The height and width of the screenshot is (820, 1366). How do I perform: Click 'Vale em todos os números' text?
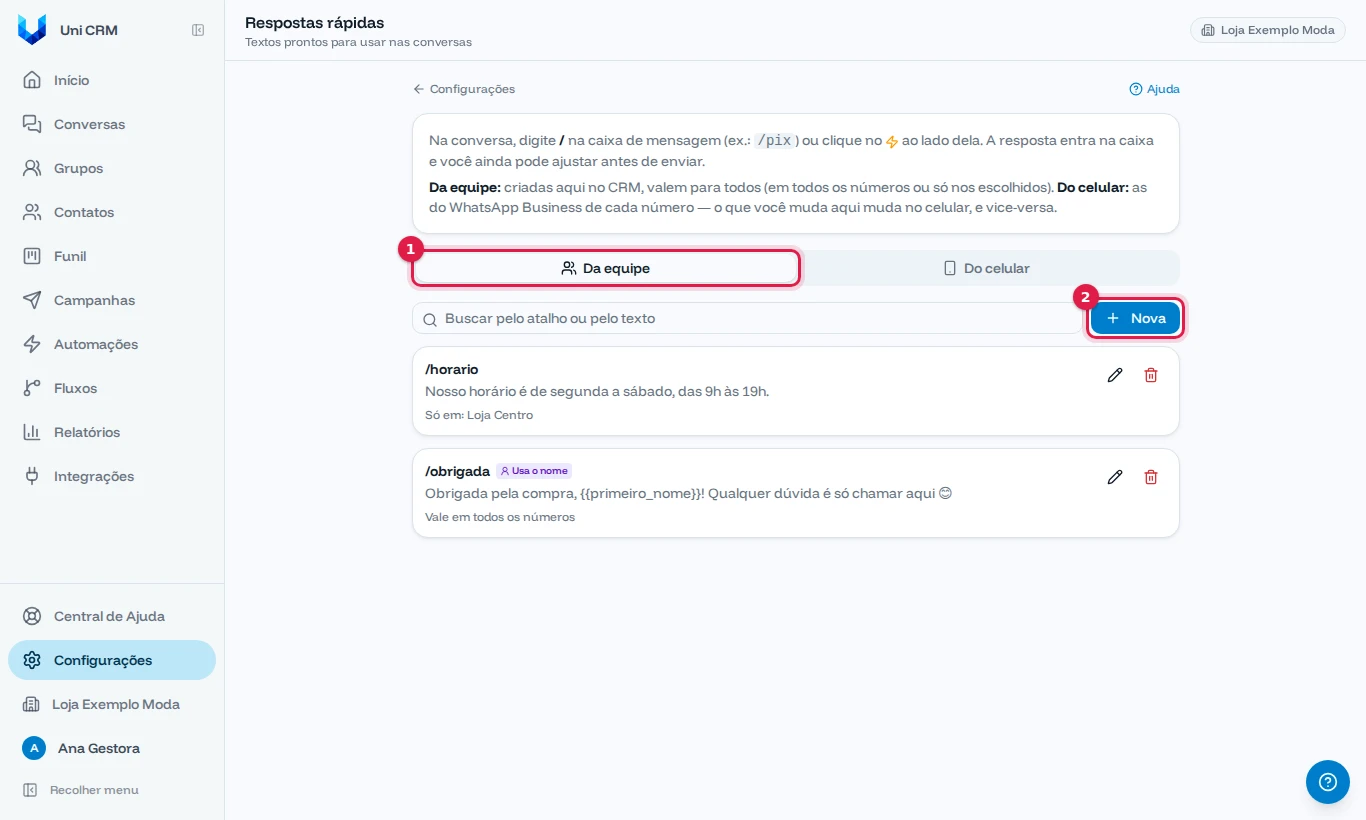[x=500, y=517]
